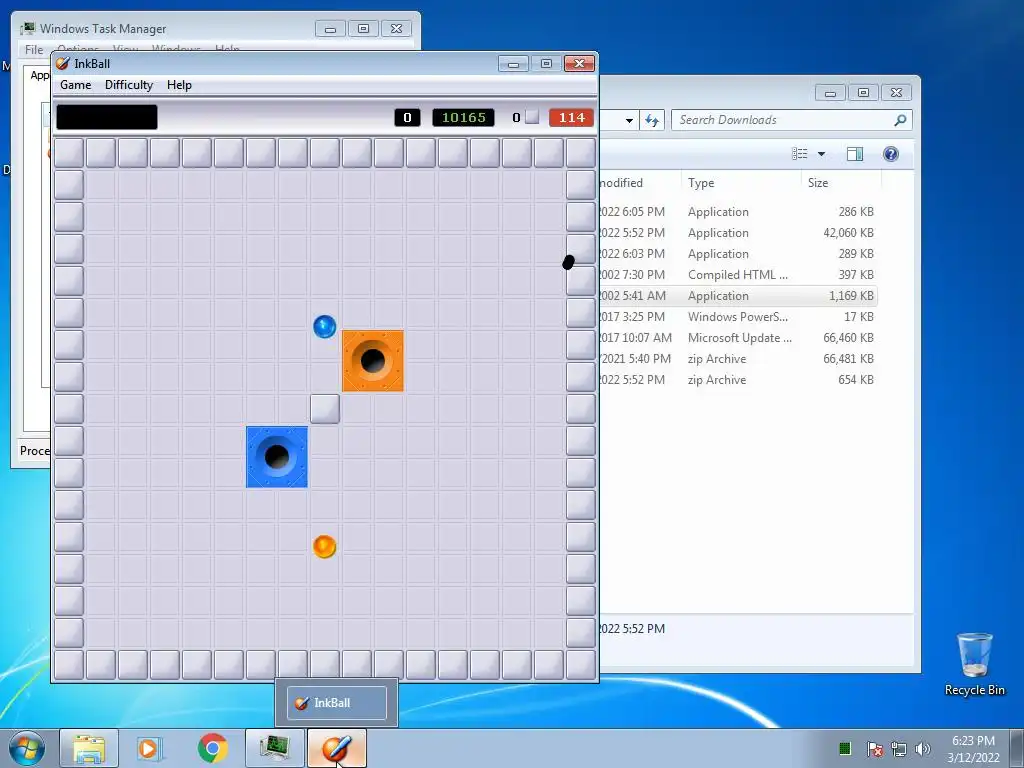Click the orange hole tile
This screenshot has height=768, width=1024.
pos(373,361)
